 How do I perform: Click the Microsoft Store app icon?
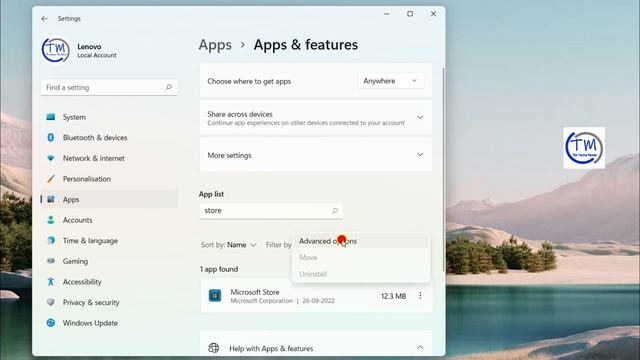pos(215,295)
